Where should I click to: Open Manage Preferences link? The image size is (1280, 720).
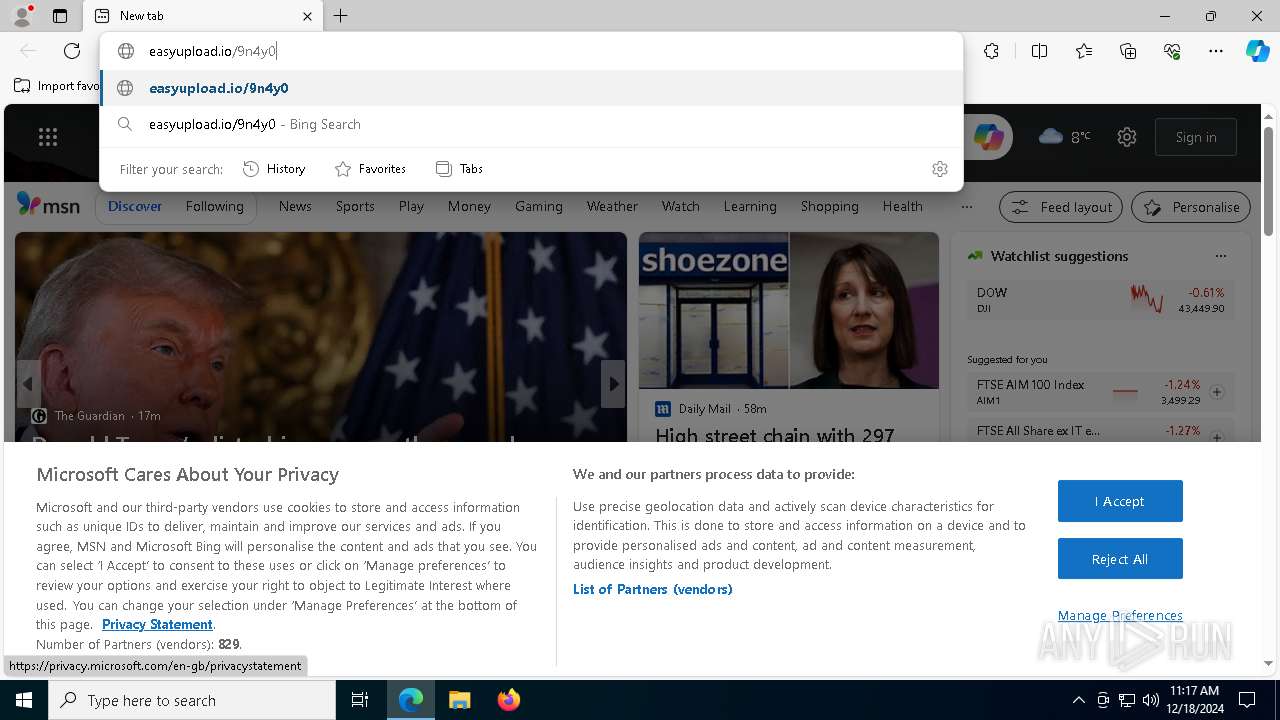click(x=1120, y=615)
